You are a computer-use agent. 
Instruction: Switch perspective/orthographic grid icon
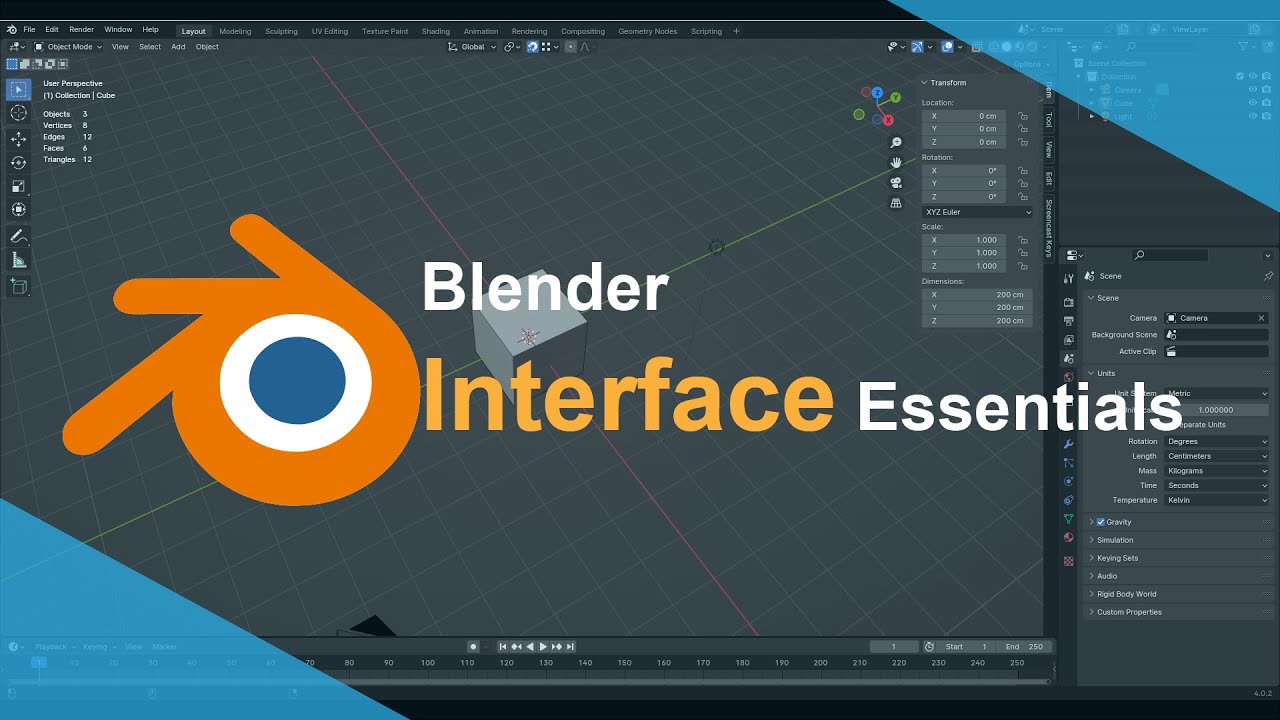tap(896, 203)
